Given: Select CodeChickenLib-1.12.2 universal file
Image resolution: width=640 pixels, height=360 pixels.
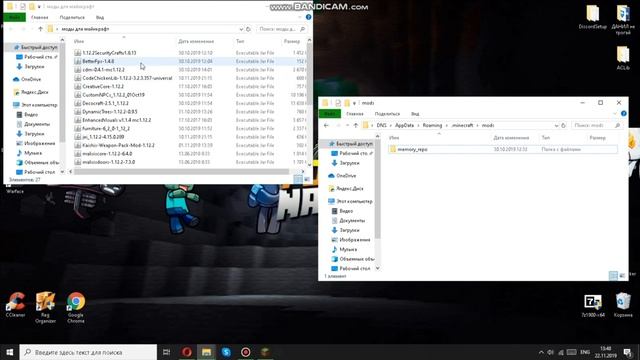Looking at the screenshot, I should pyautogui.click(x=127, y=78).
